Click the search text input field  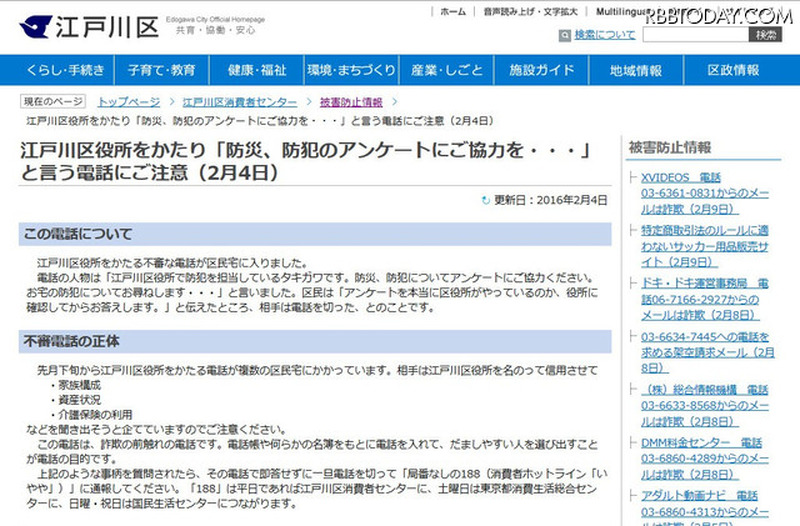692,35
